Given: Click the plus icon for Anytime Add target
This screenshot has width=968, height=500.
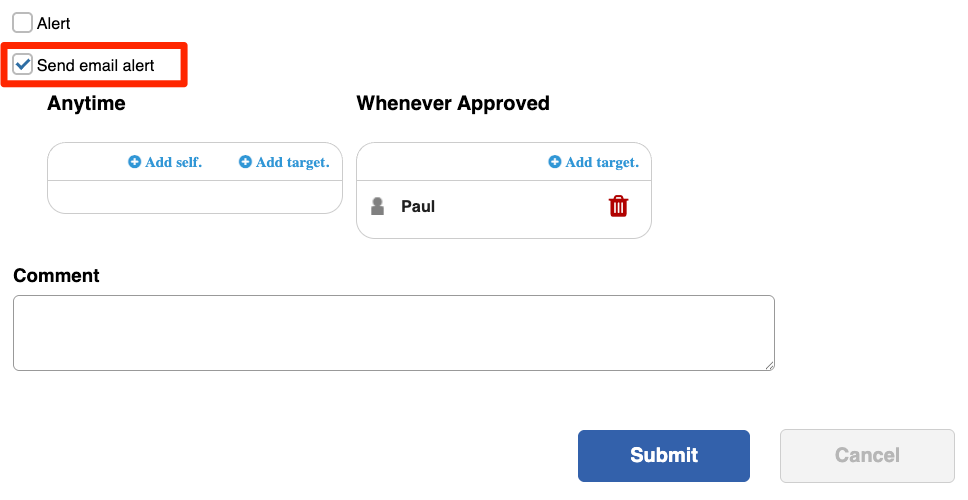Looking at the screenshot, I should click(245, 162).
